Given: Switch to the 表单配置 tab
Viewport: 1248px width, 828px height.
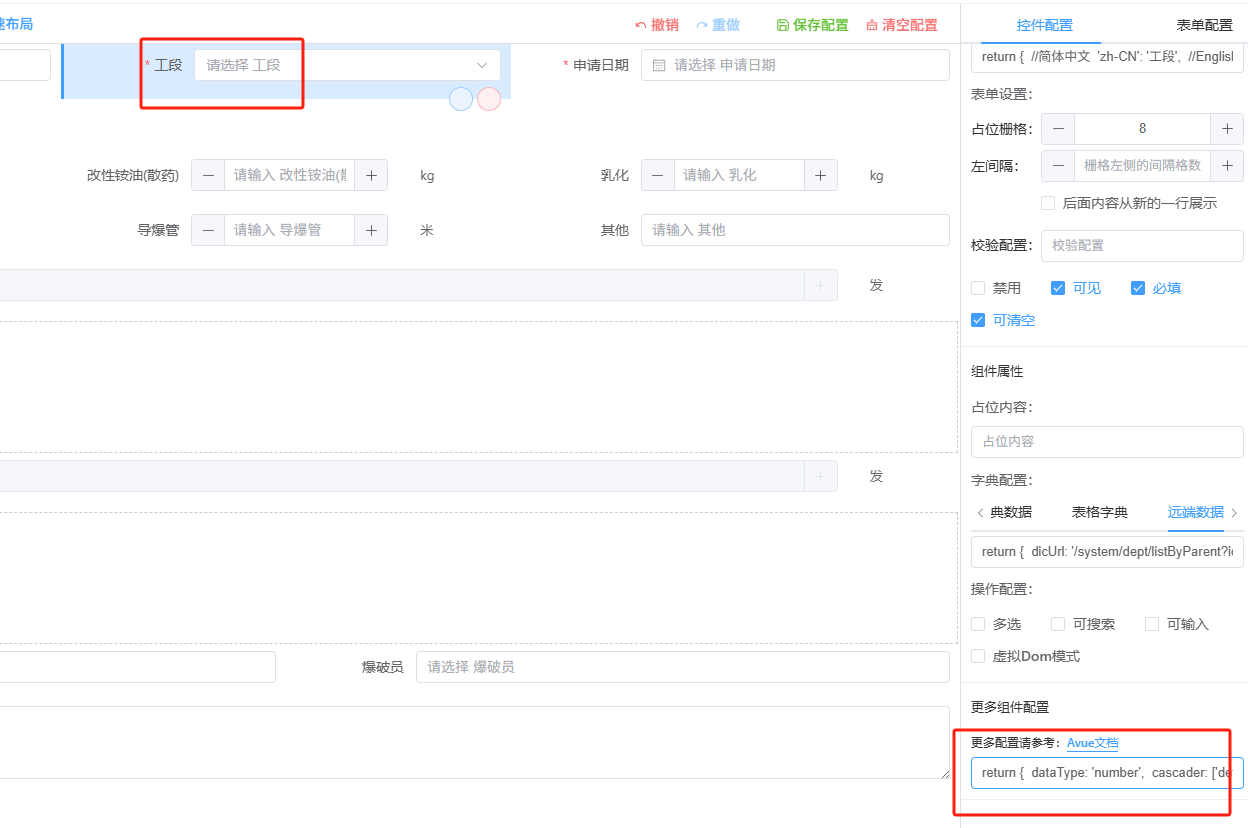Looking at the screenshot, I should (x=1204, y=25).
